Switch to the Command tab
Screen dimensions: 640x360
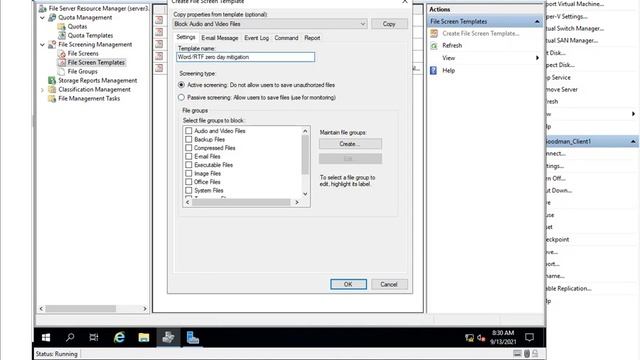click(286, 38)
